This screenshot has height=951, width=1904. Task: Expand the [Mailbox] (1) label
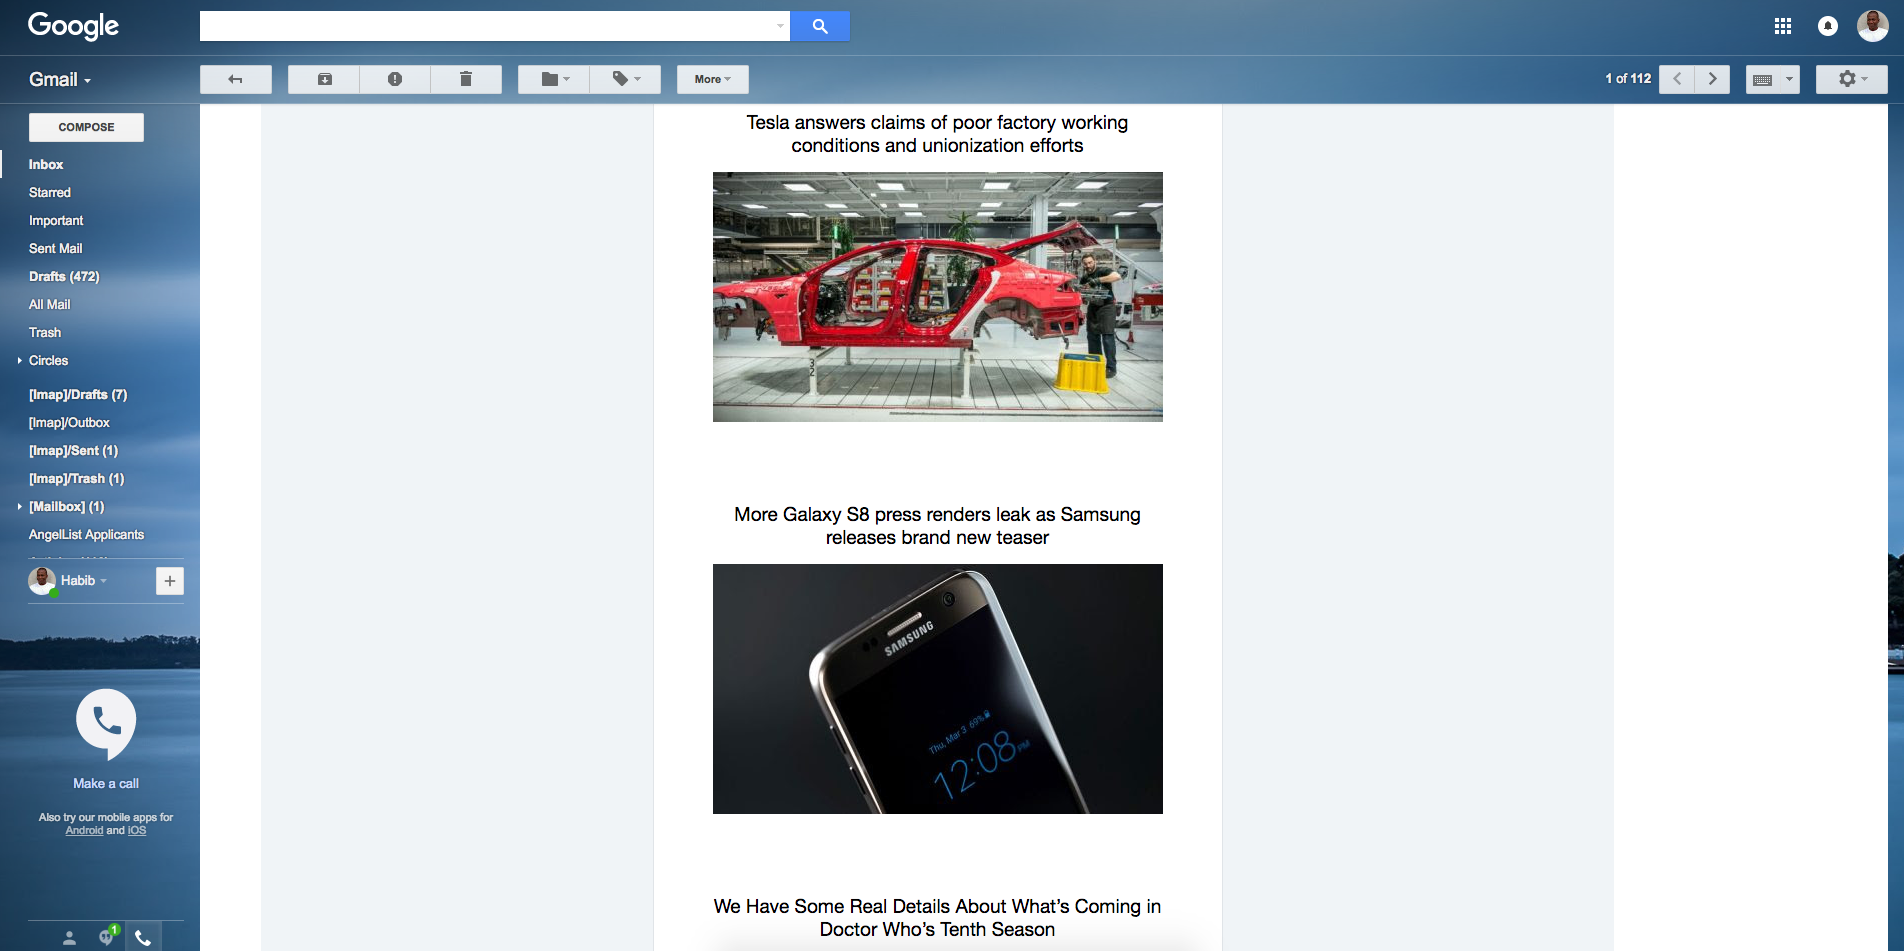(20, 506)
